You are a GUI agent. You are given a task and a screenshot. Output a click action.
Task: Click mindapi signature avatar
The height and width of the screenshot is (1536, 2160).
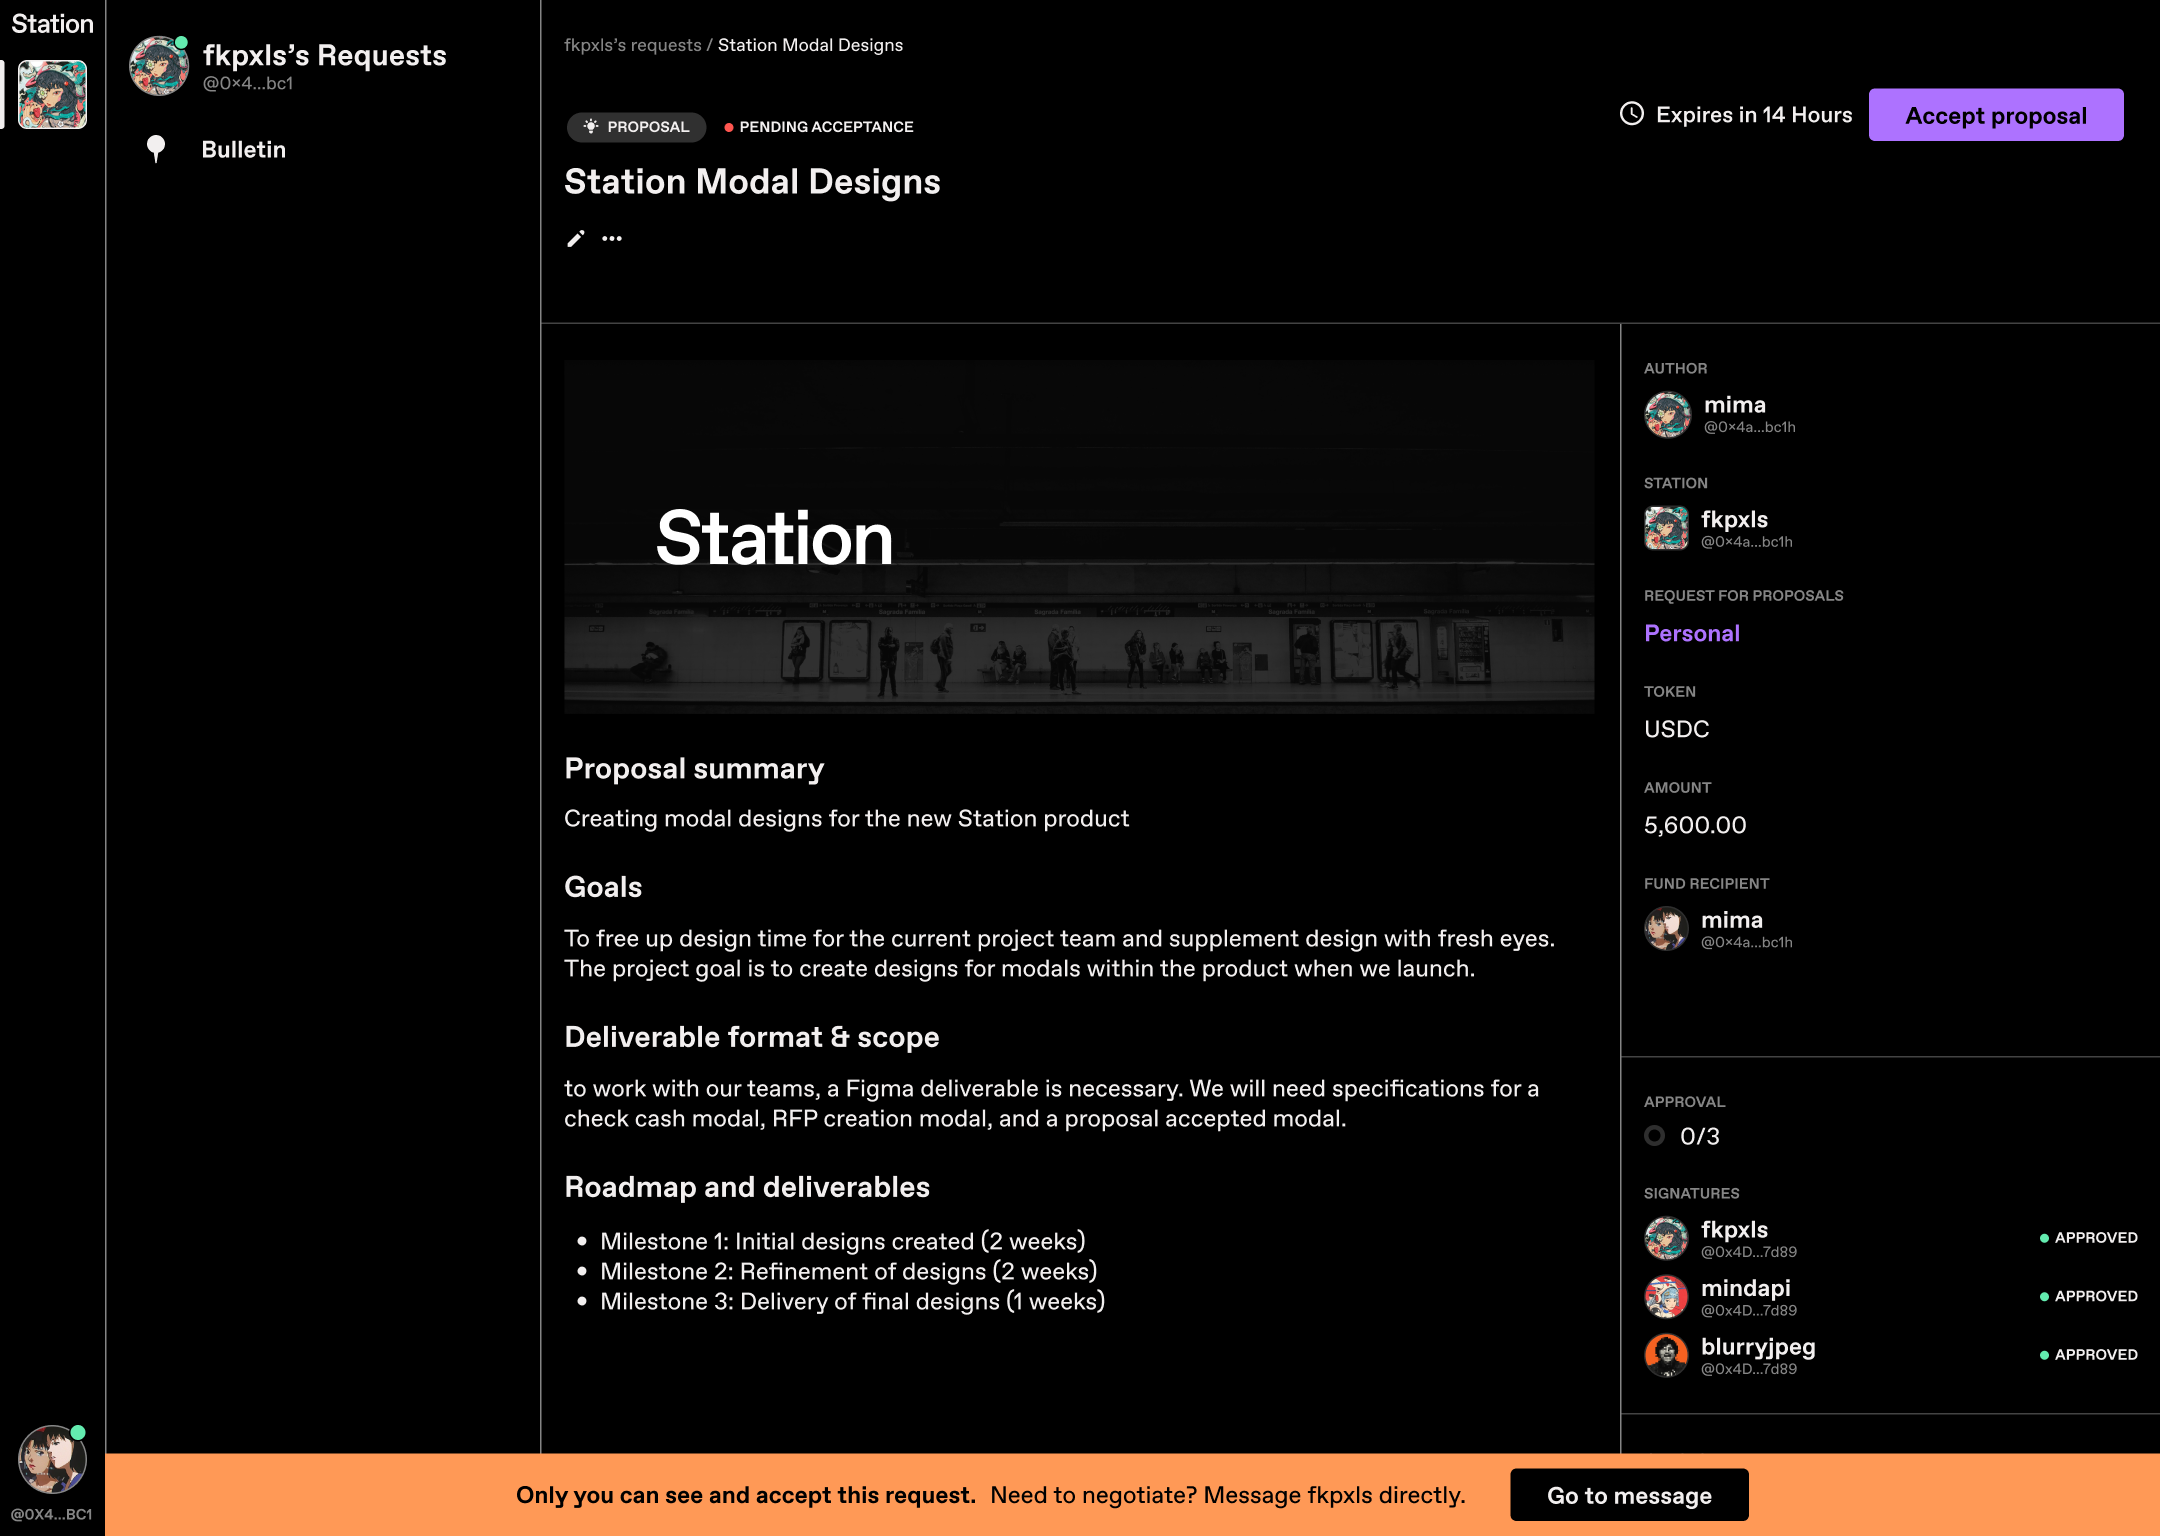(x=1666, y=1297)
